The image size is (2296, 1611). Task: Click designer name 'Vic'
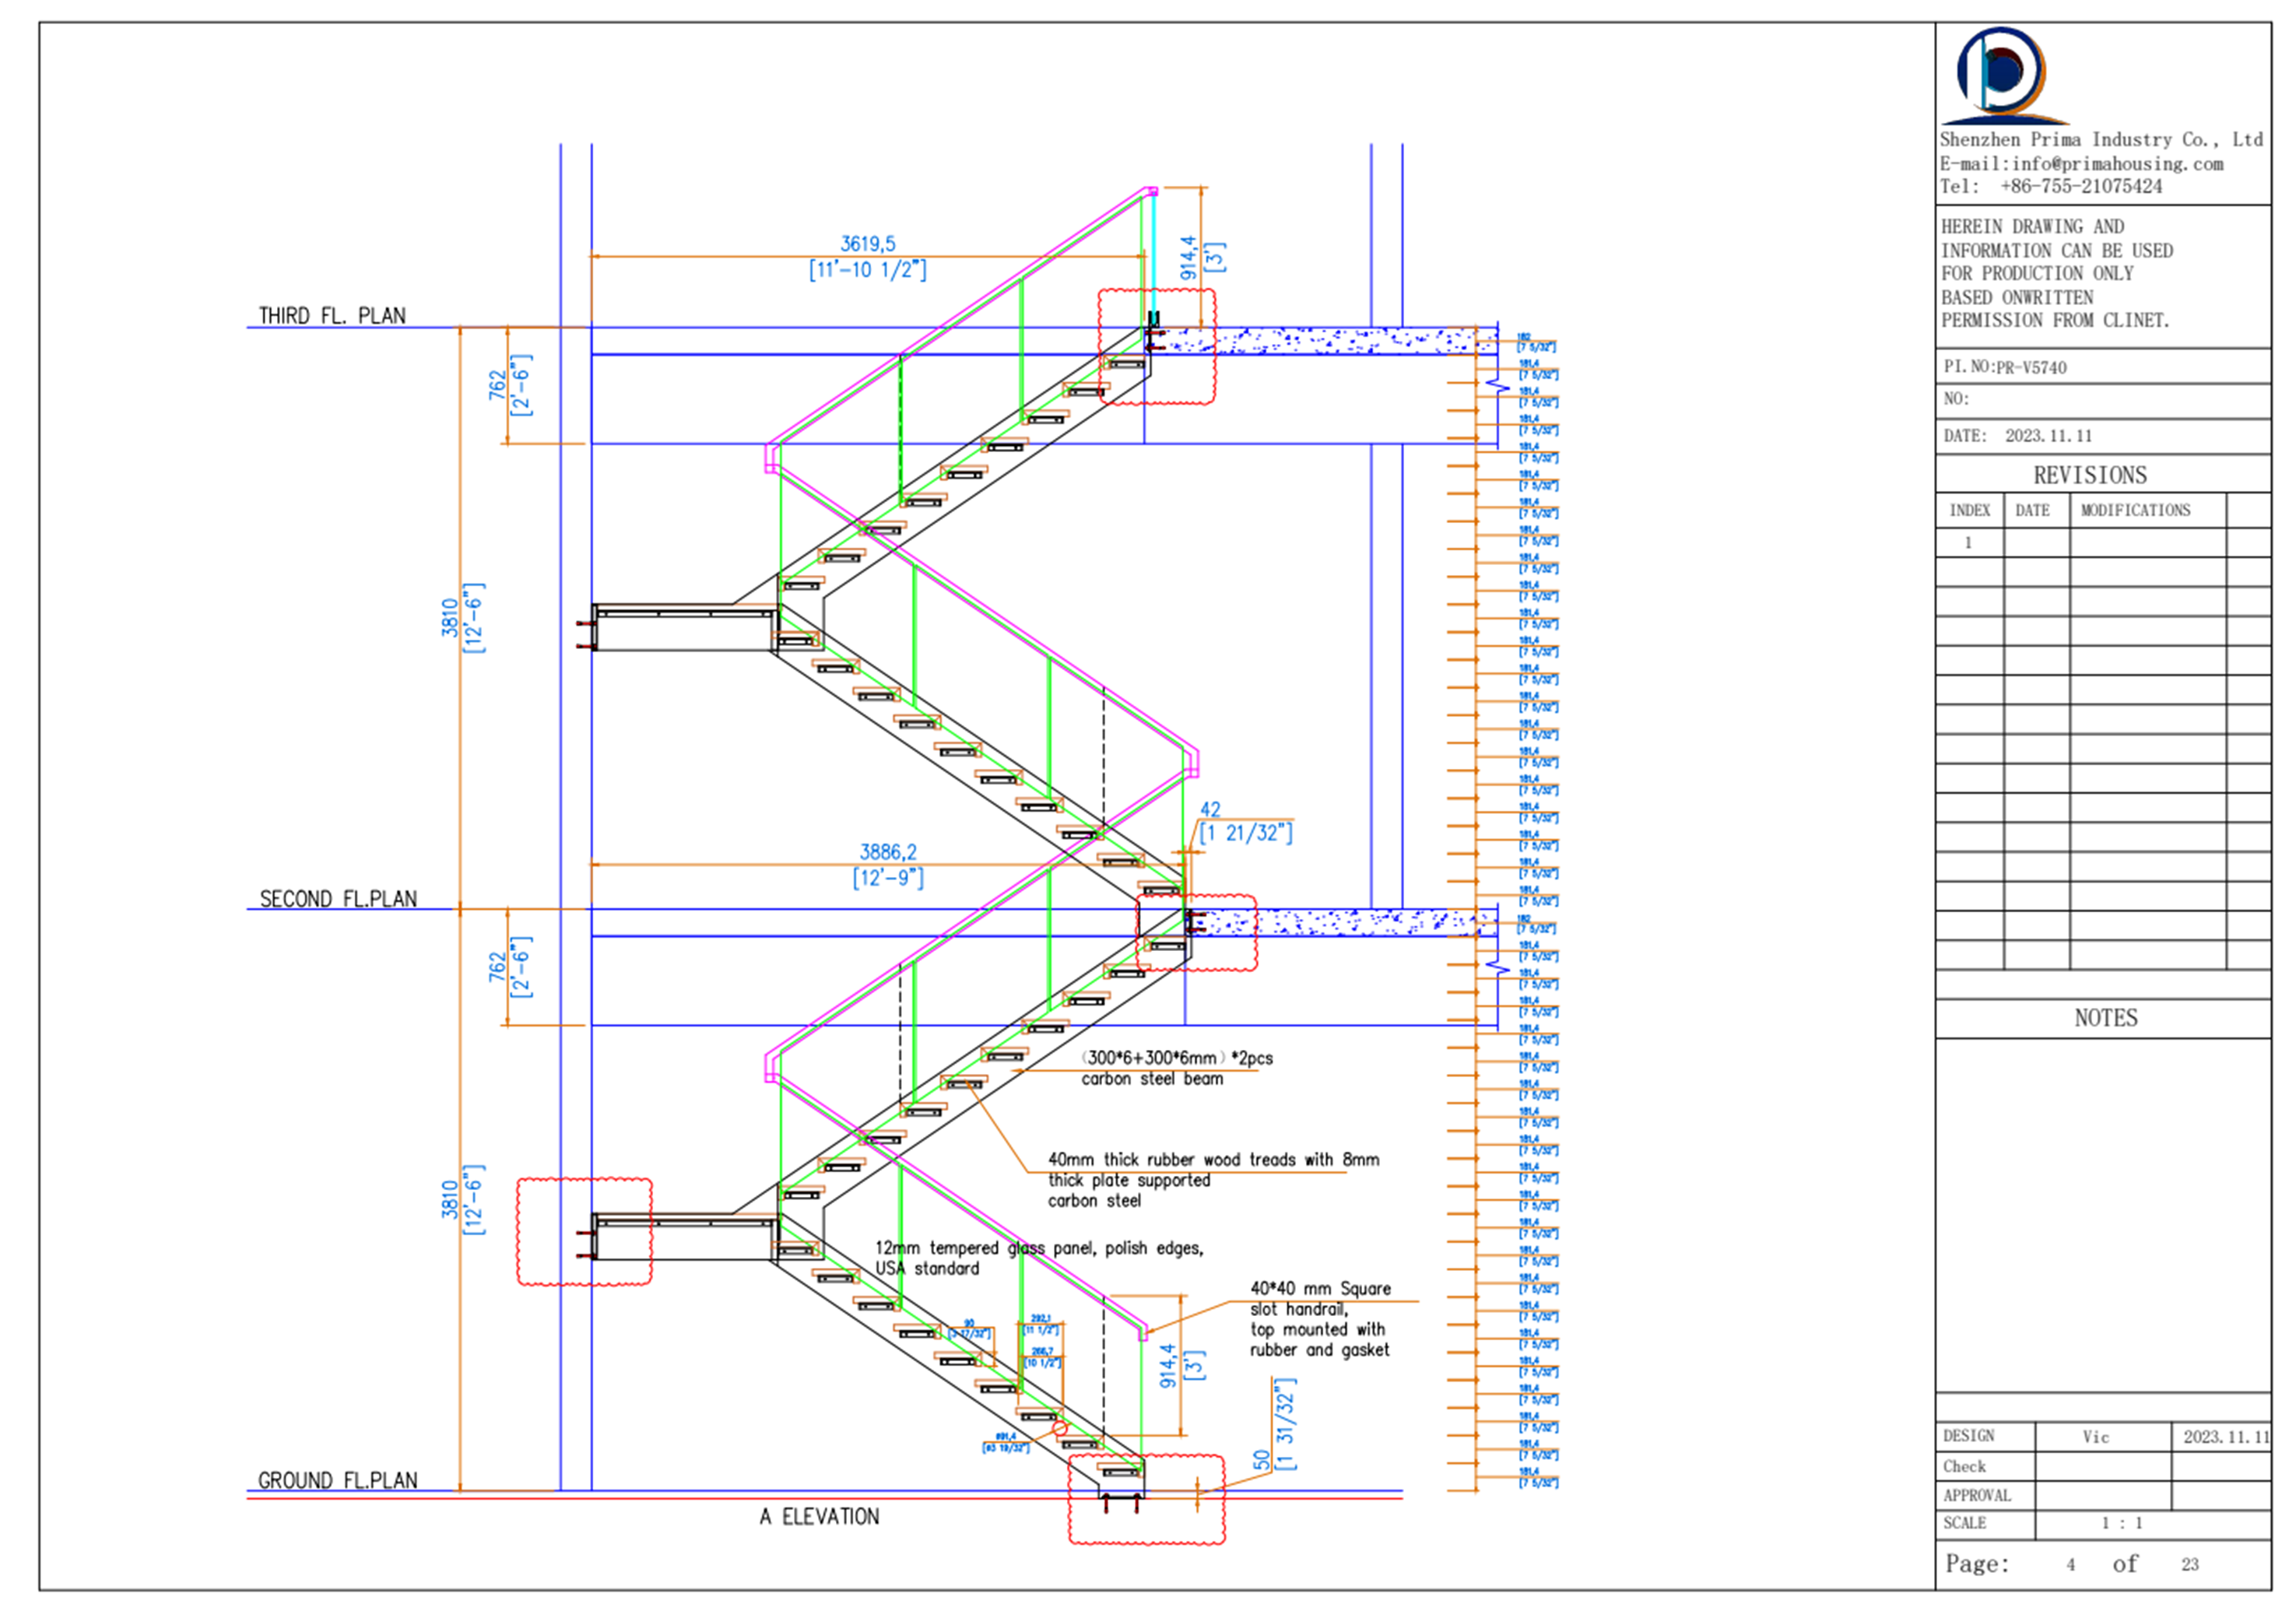2096,1437
